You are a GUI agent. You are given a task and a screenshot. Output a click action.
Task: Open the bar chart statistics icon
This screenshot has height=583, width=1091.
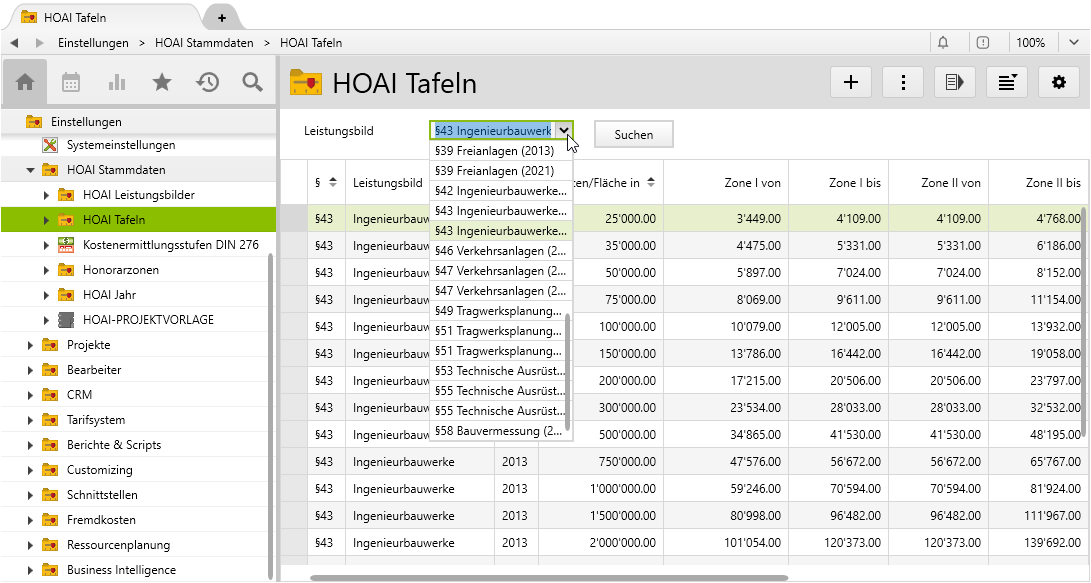(x=117, y=82)
